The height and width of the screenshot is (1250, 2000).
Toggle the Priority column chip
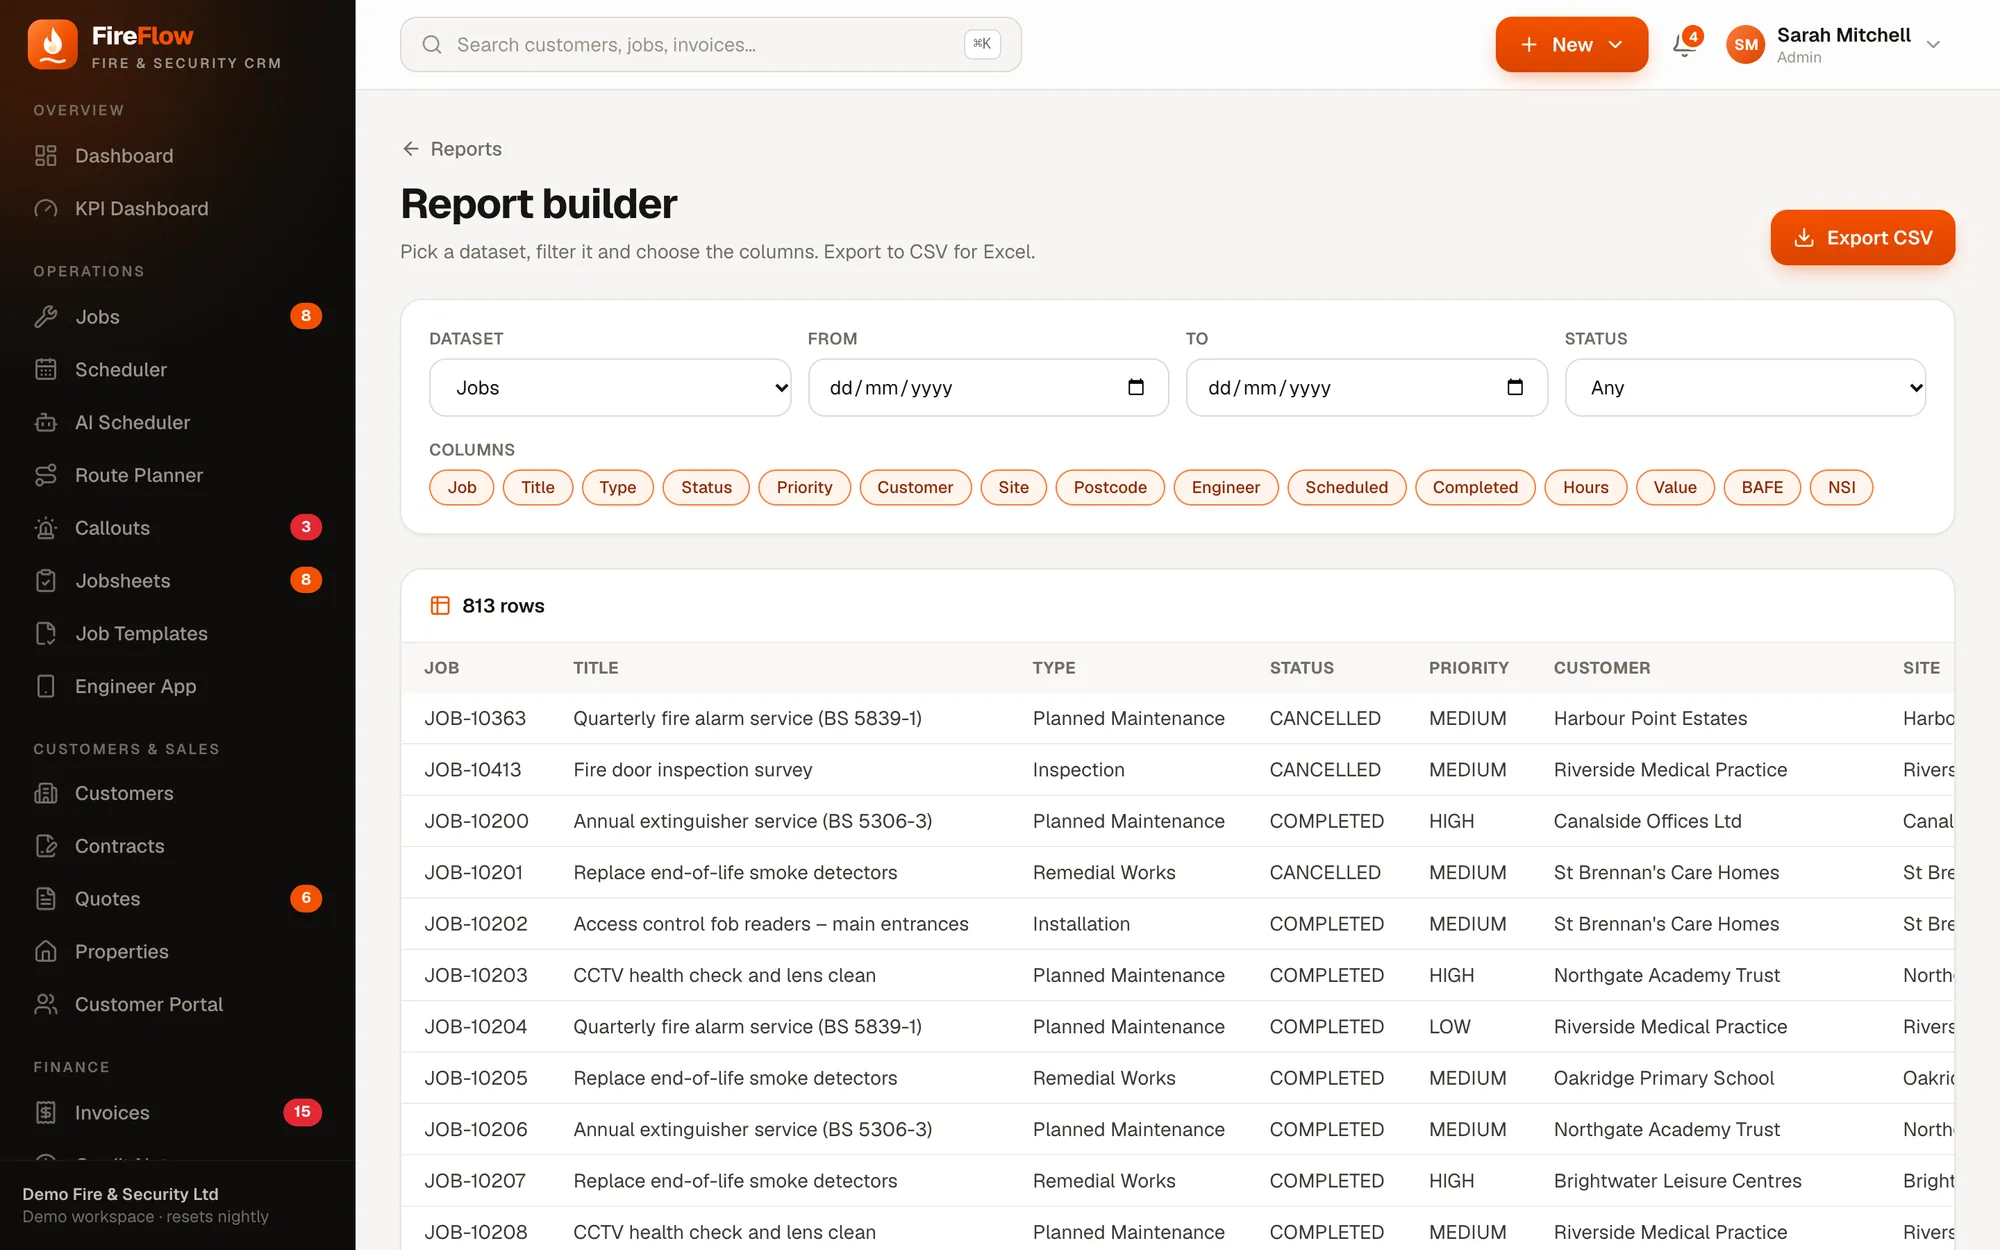click(x=805, y=488)
